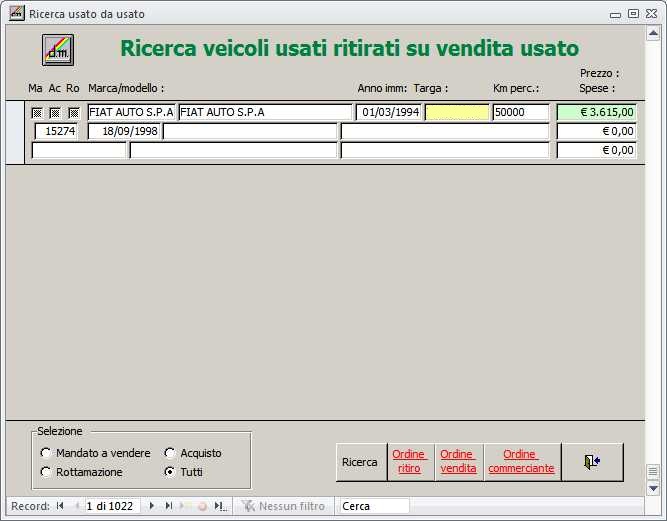The height and width of the screenshot is (521, 667).
Task: Open the Ordine commerciante link button
Action: [x=522, y=462]
